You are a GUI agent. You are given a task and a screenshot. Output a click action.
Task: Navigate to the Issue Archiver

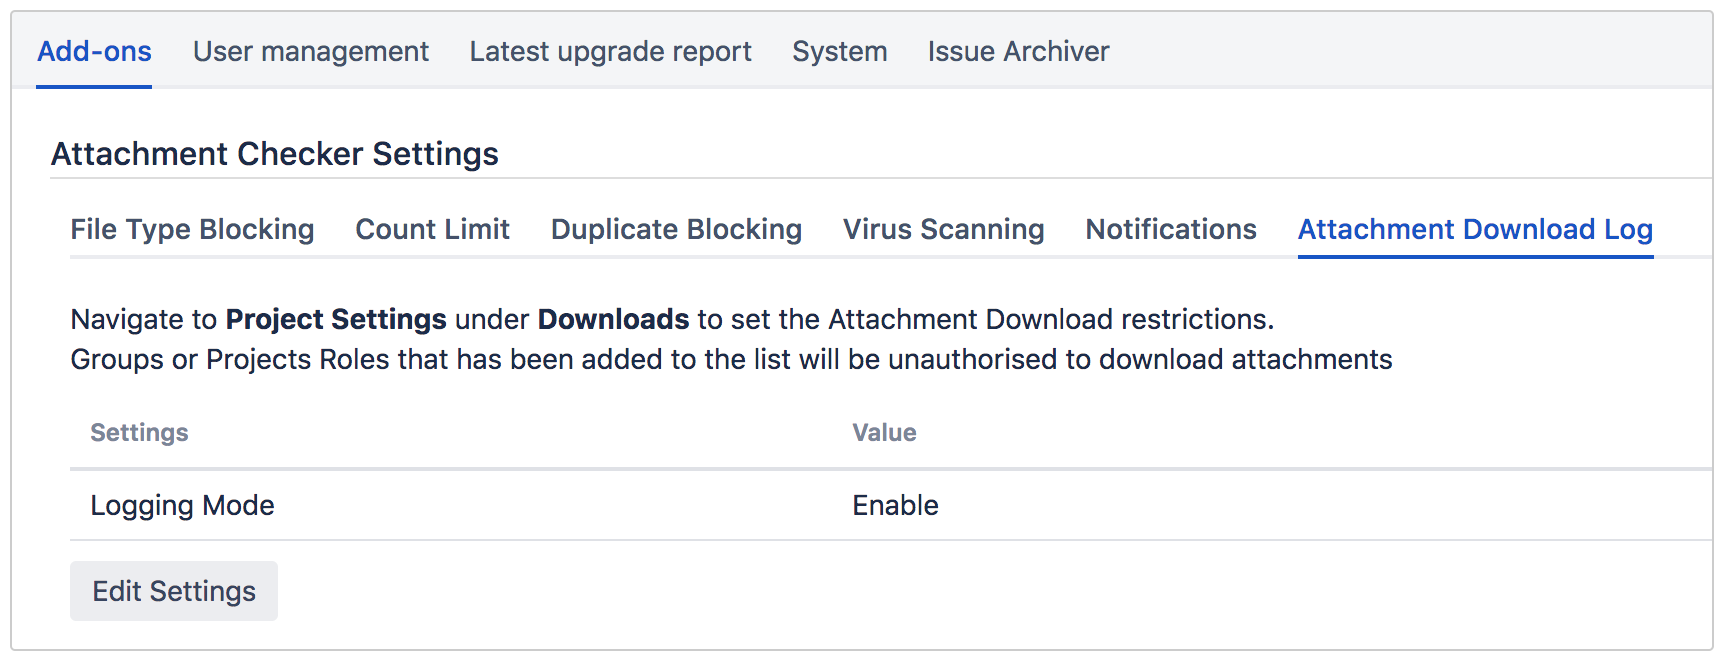point(1017,50)
